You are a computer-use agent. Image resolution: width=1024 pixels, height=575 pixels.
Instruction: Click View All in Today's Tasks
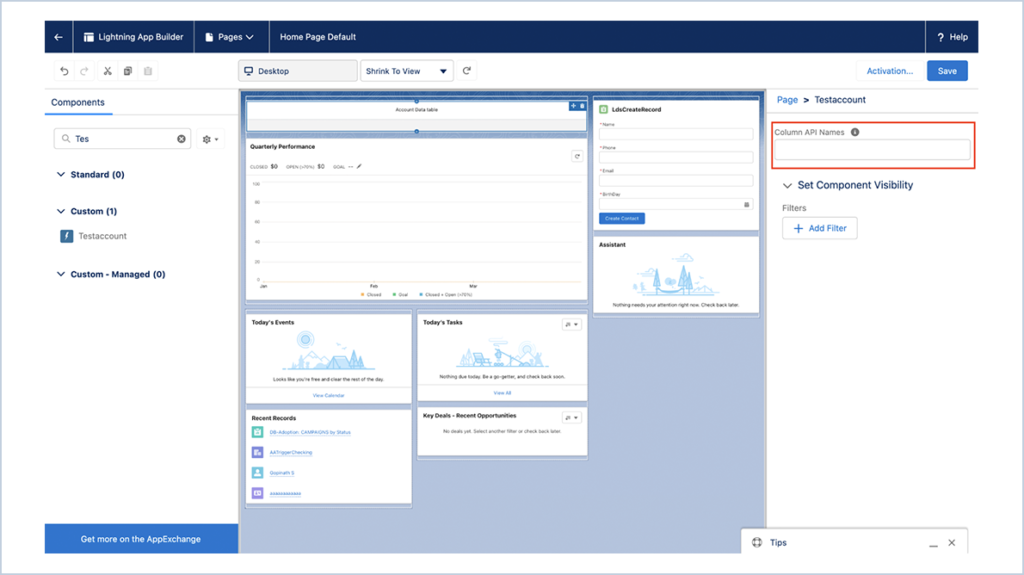tap(502, 393)
